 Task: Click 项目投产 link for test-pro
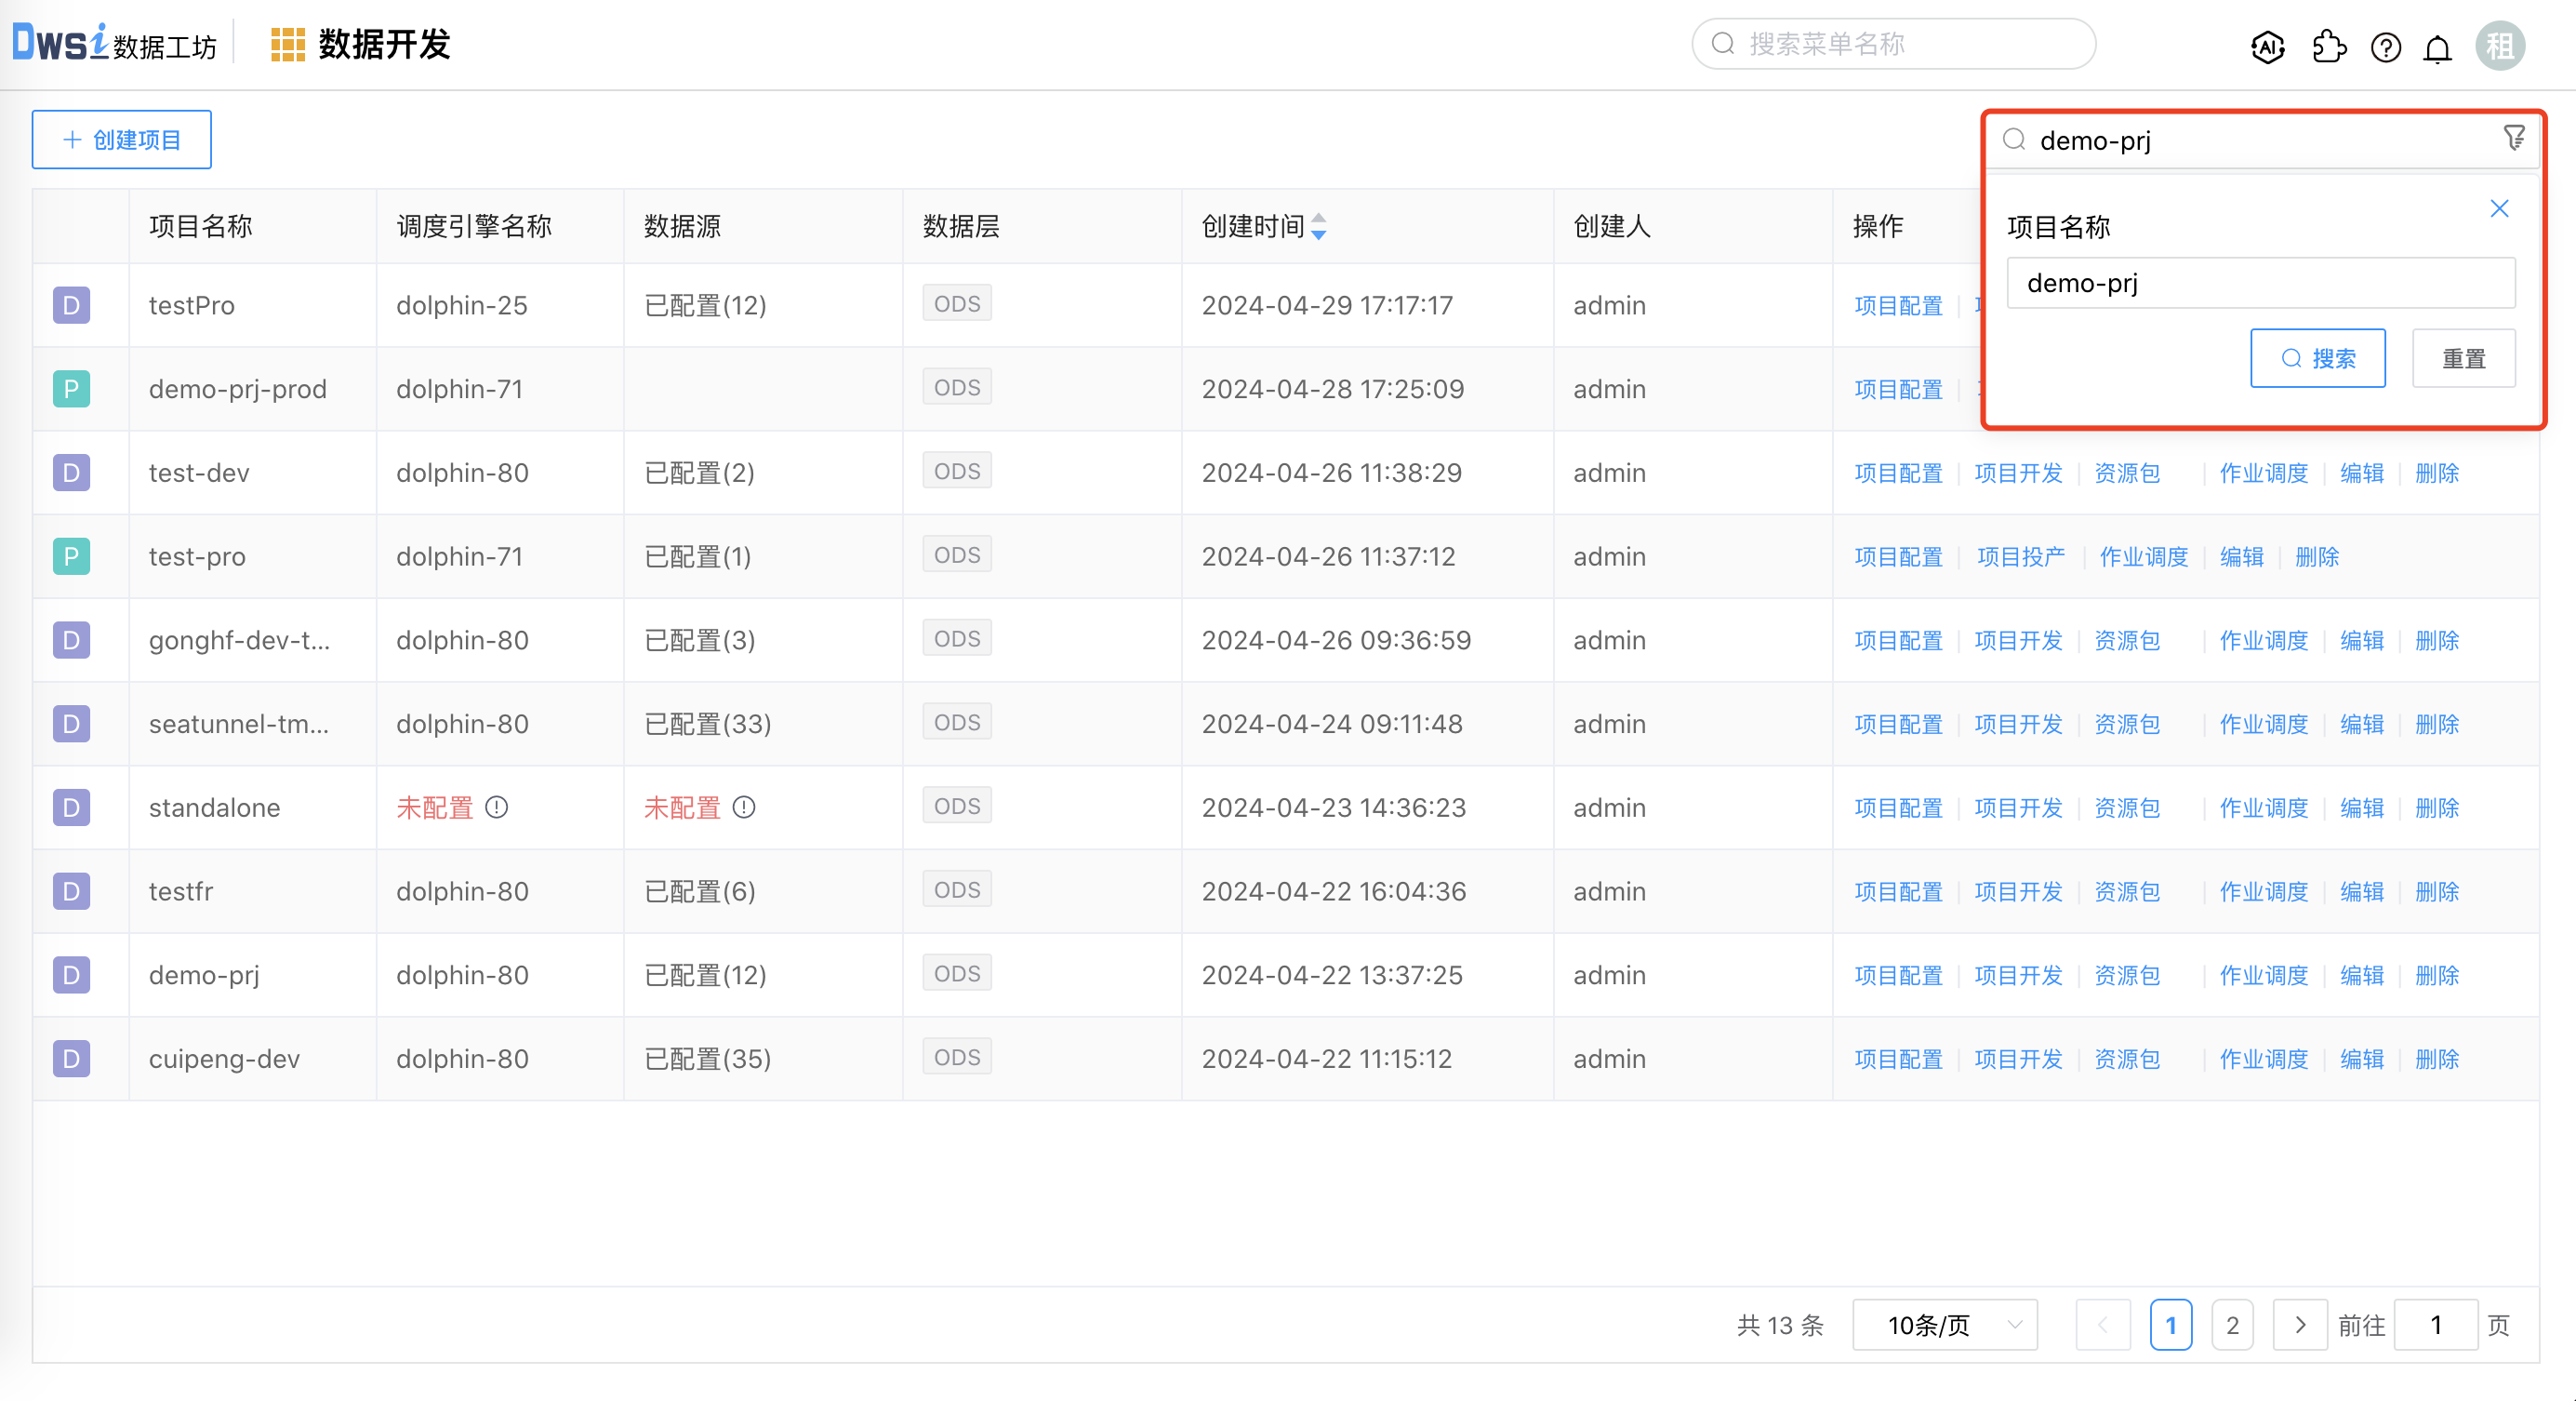(x=2020, y=556)
